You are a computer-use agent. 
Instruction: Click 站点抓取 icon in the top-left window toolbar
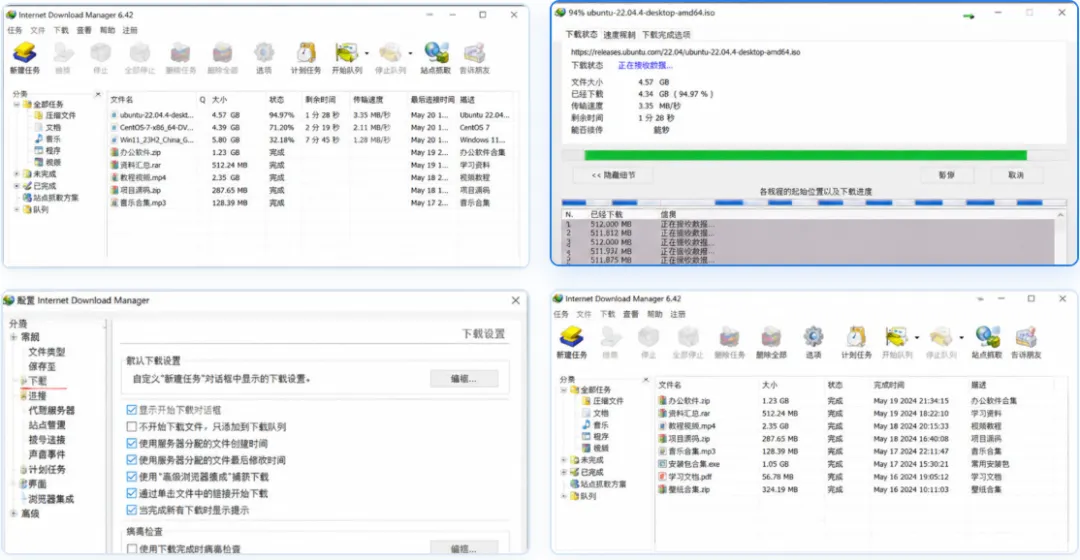point(435,54)
